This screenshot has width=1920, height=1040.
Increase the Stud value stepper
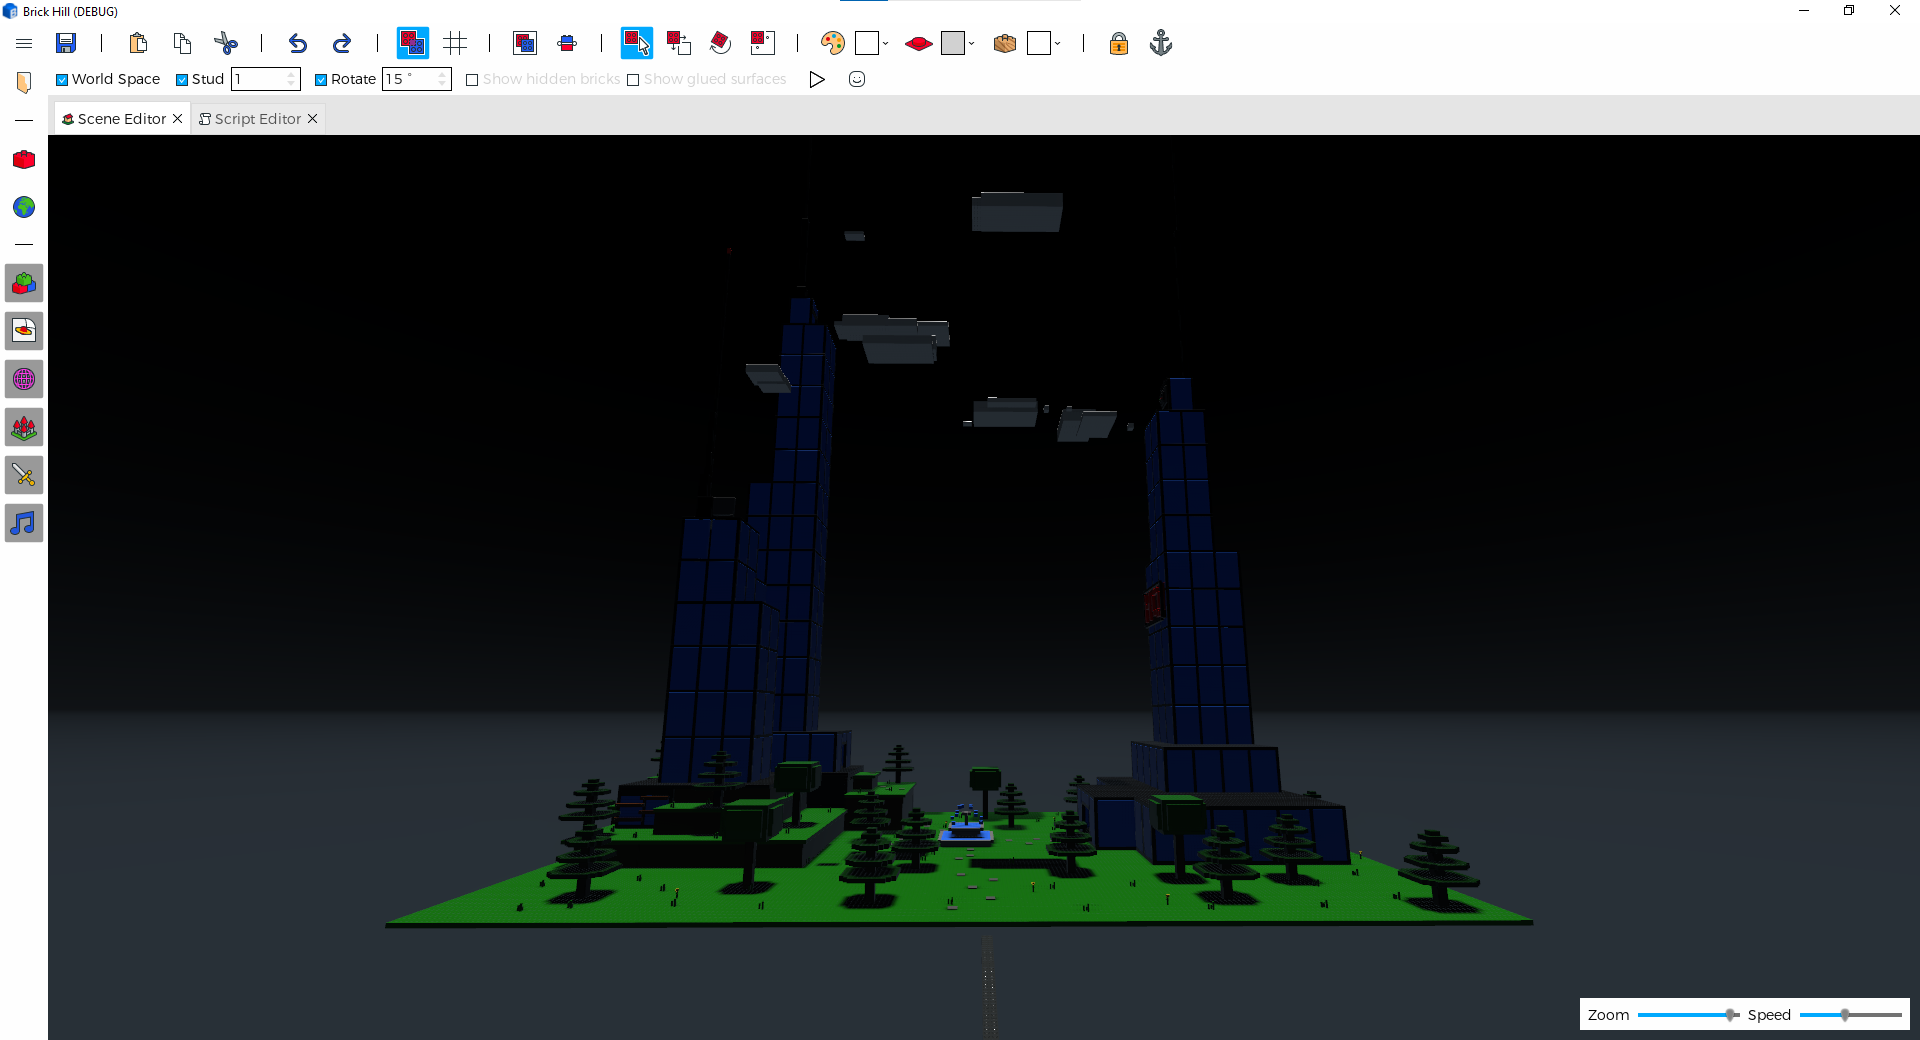292,74
